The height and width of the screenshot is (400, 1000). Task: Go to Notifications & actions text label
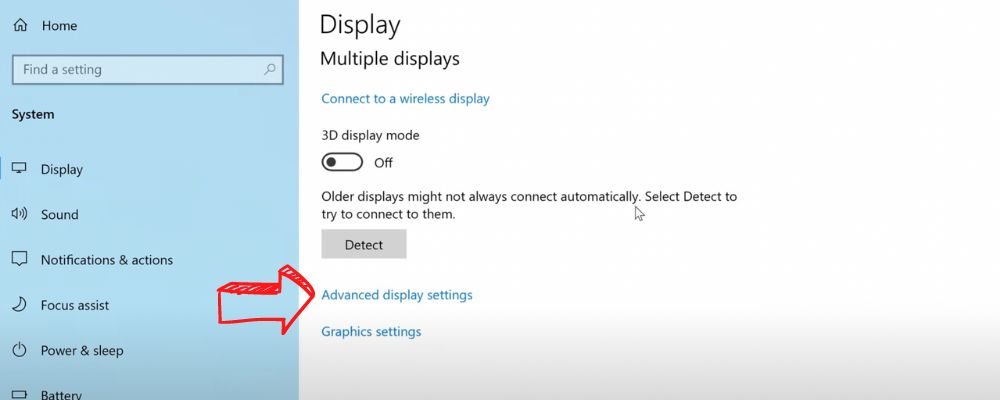point(107,260)
